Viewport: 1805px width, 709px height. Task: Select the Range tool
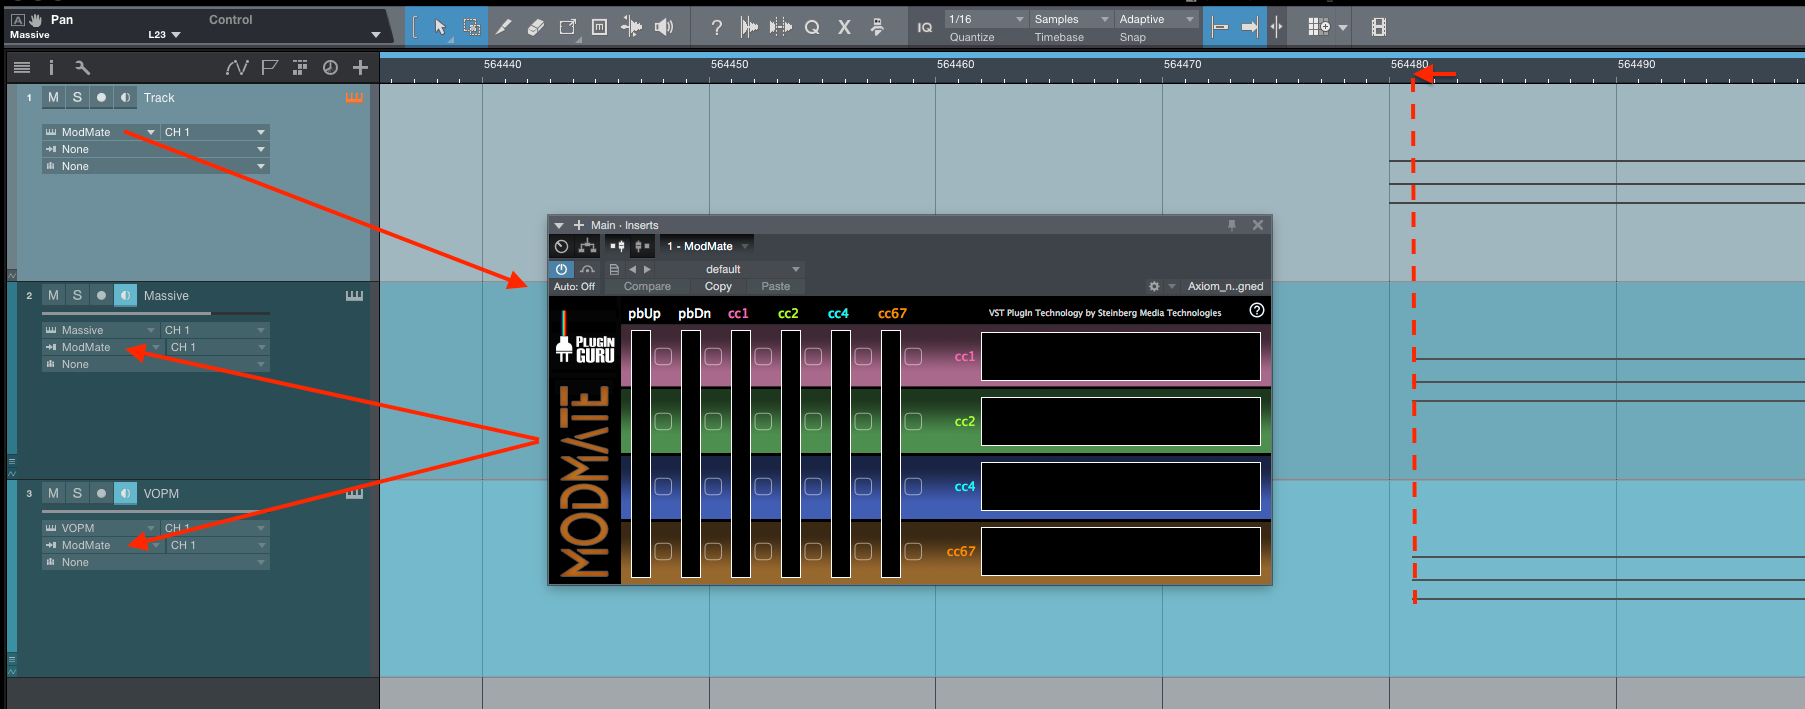(x=471, y=27)
